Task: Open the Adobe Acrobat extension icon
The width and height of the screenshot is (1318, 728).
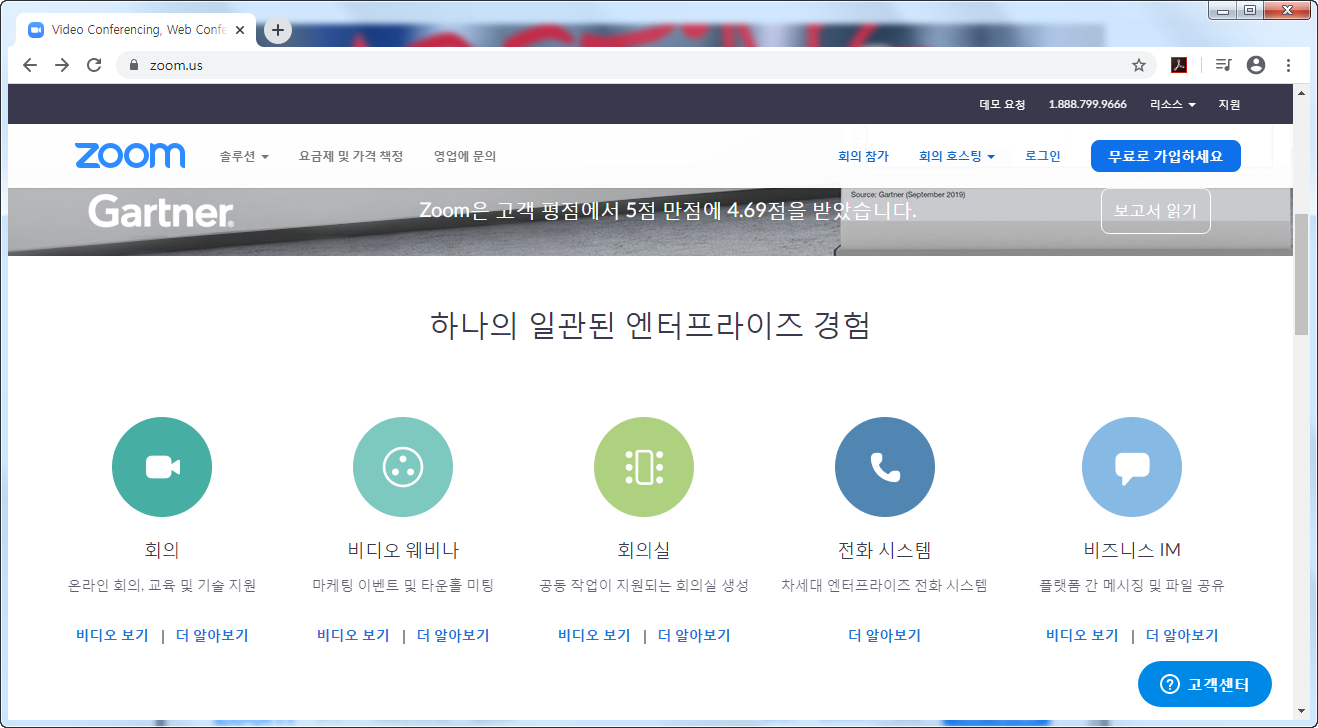Action: (1179, 65)
